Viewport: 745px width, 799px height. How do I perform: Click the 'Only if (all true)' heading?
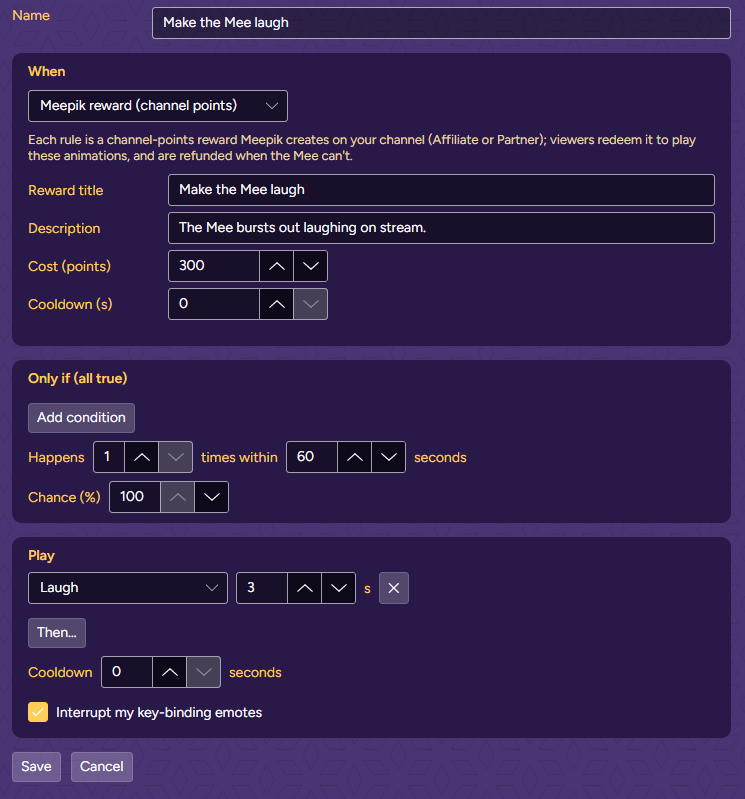77,379
